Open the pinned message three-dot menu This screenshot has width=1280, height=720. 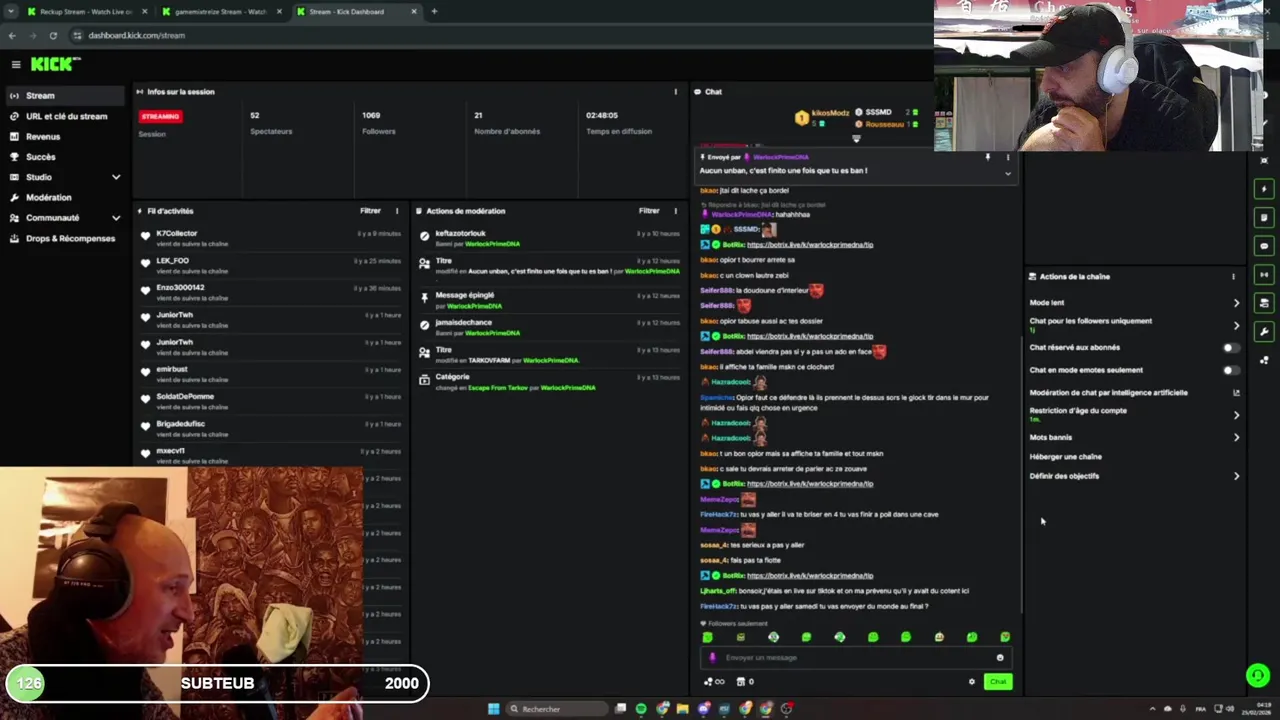pyautogui.click(x=1008, y=157)
